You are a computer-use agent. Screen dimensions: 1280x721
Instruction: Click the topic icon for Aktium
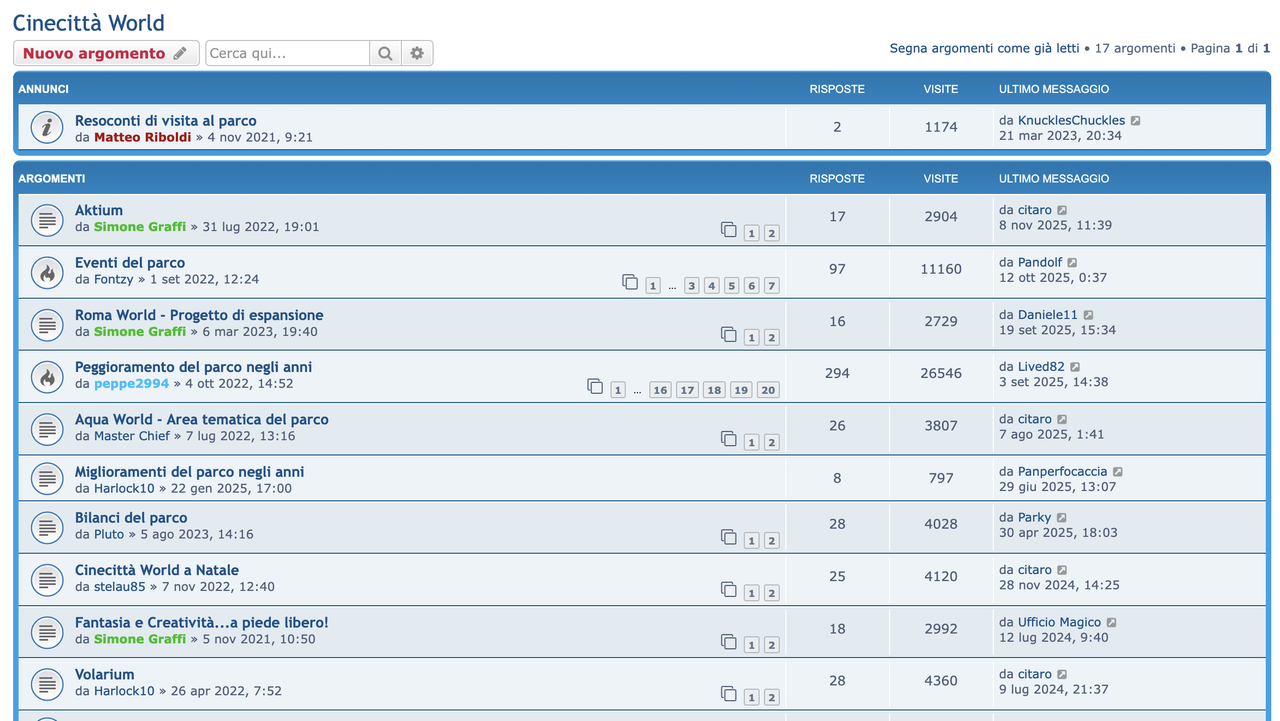[x=47, y=219]
